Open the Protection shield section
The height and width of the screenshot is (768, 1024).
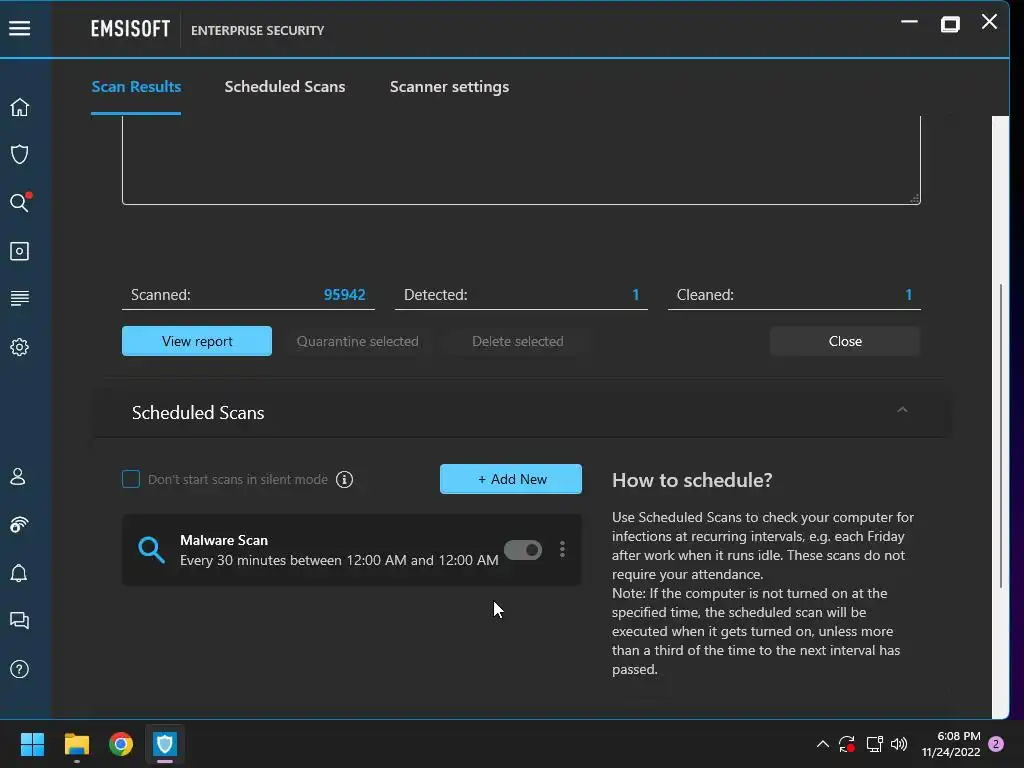click(x=20, y=155)
